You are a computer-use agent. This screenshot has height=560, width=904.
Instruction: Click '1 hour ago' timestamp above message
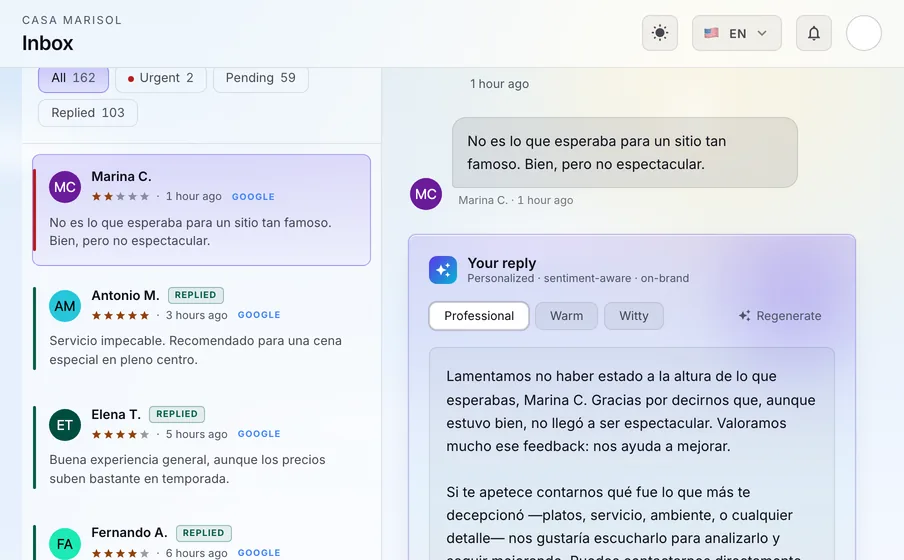[x=499, y=84]
